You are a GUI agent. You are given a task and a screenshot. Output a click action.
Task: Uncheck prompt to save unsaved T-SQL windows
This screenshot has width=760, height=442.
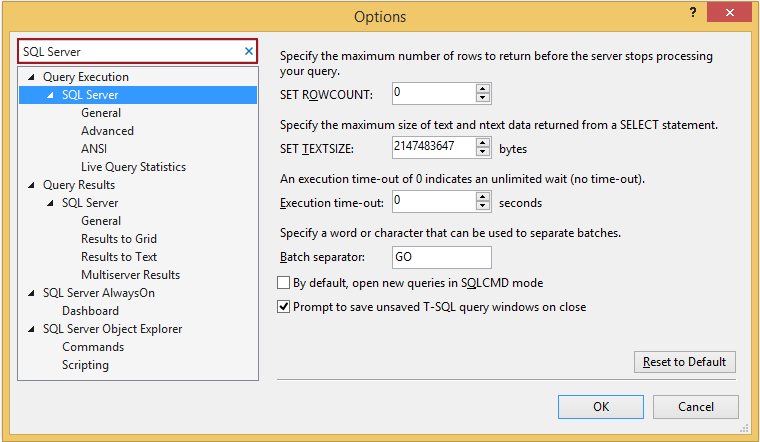[x=284, y=307]
